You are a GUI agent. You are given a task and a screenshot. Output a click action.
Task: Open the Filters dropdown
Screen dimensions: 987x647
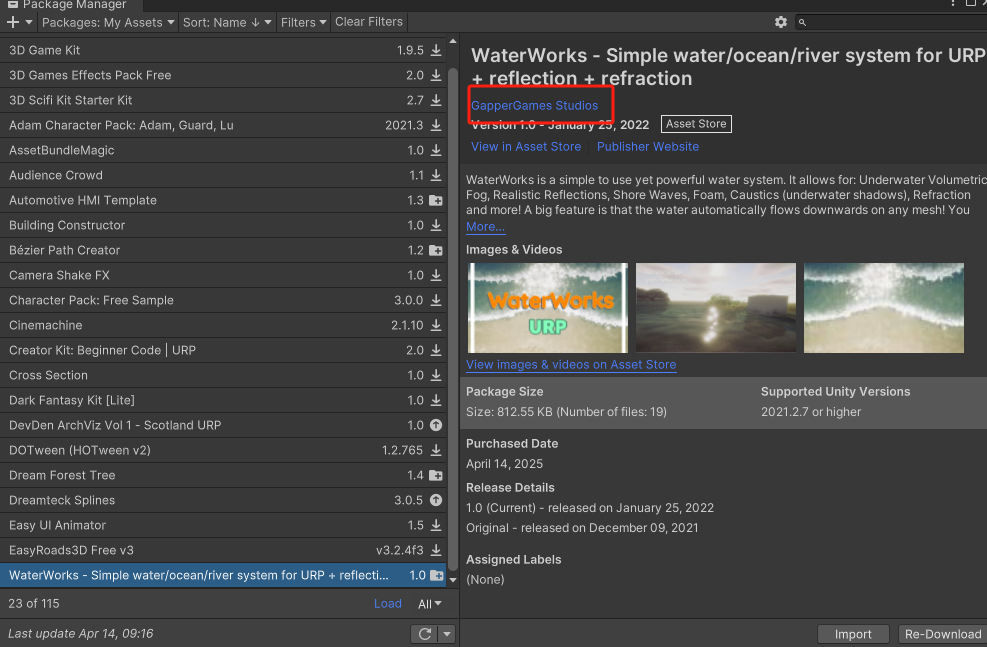coord(303,22)
